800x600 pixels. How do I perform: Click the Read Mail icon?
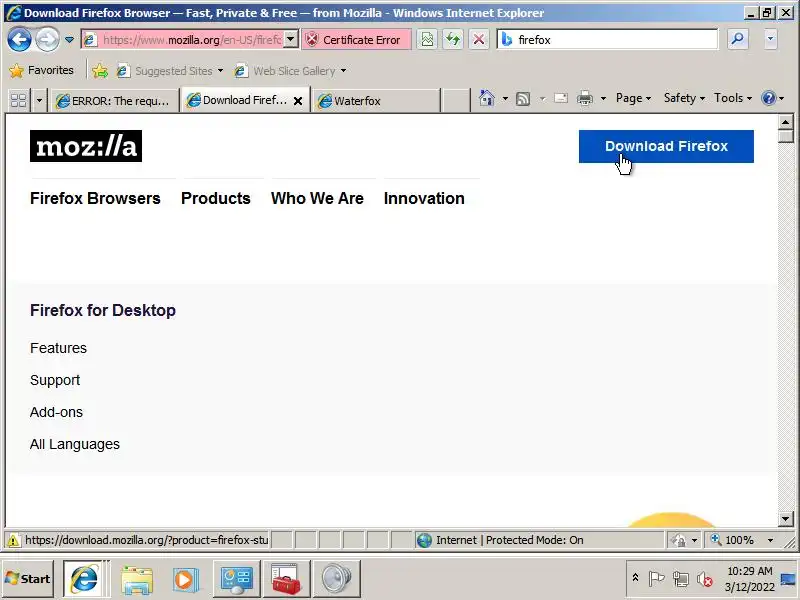tap(561, 98)
